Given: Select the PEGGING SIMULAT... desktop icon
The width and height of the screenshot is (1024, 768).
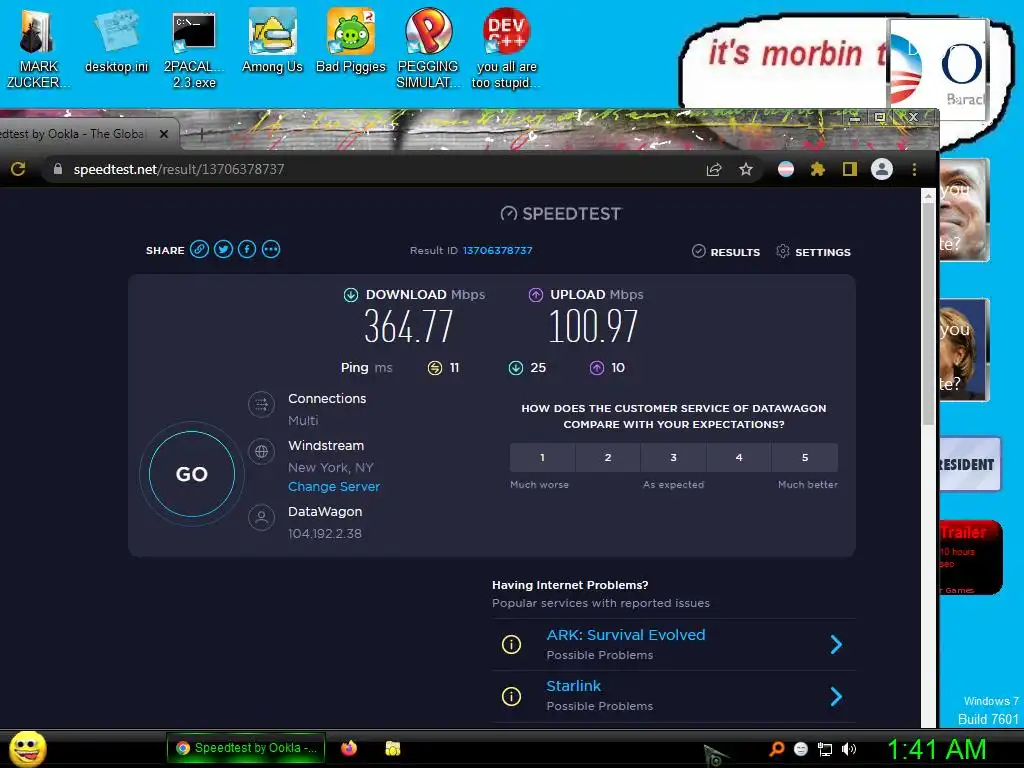Looking at the screenshot, I should coord(428,50).
